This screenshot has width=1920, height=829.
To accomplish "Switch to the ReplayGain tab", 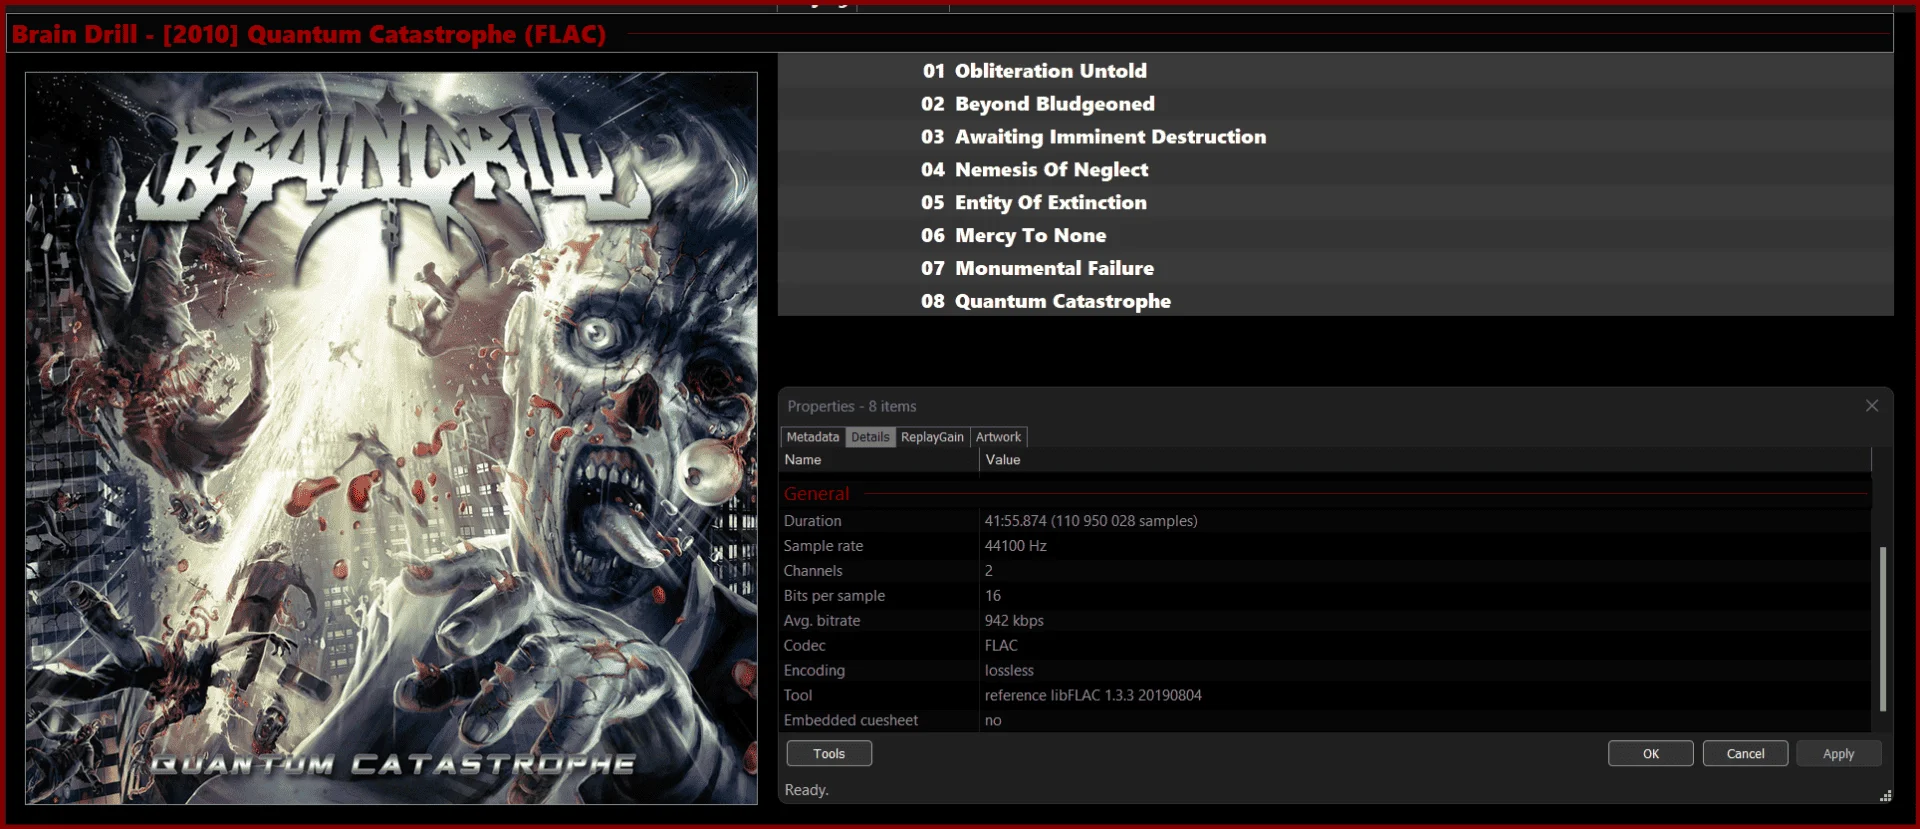I will pyautogui.click(x=932, y=437).
